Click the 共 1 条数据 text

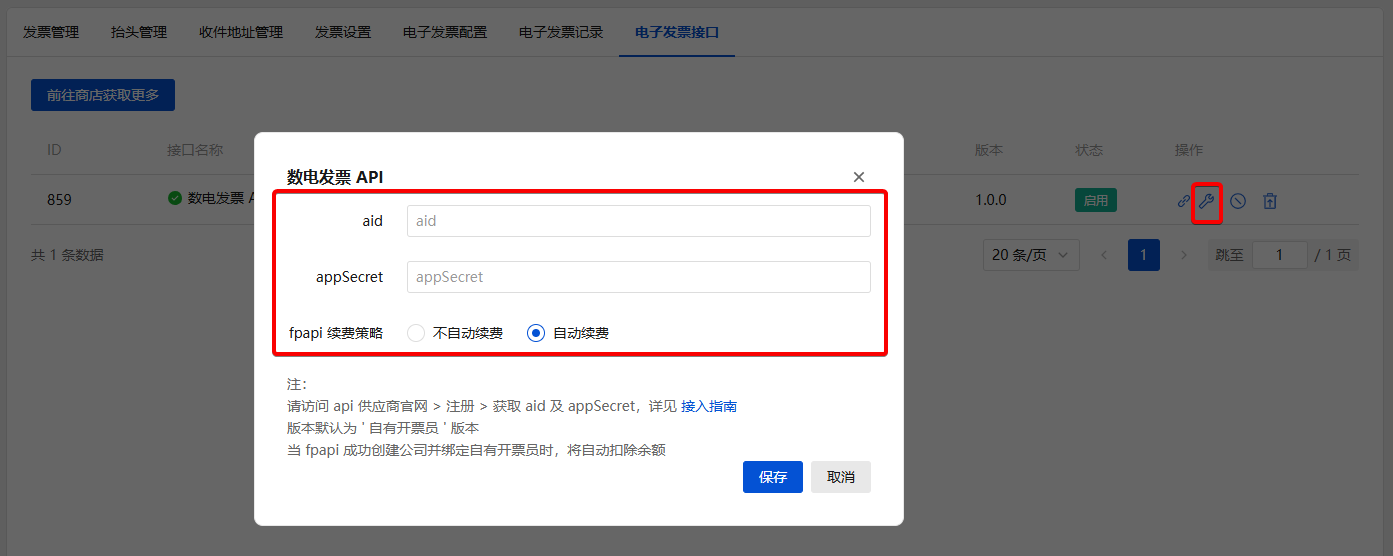(67, 255)
